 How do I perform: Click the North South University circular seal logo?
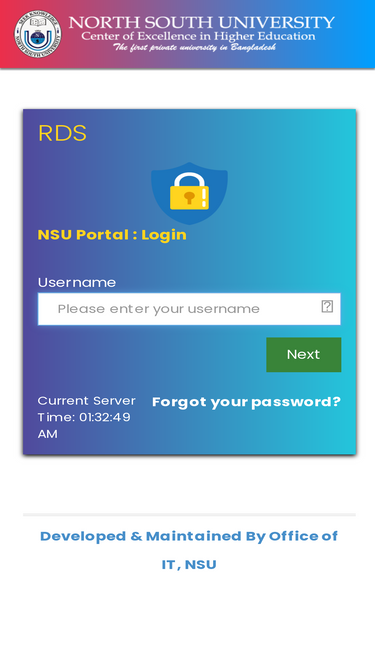tap(38, 34)
